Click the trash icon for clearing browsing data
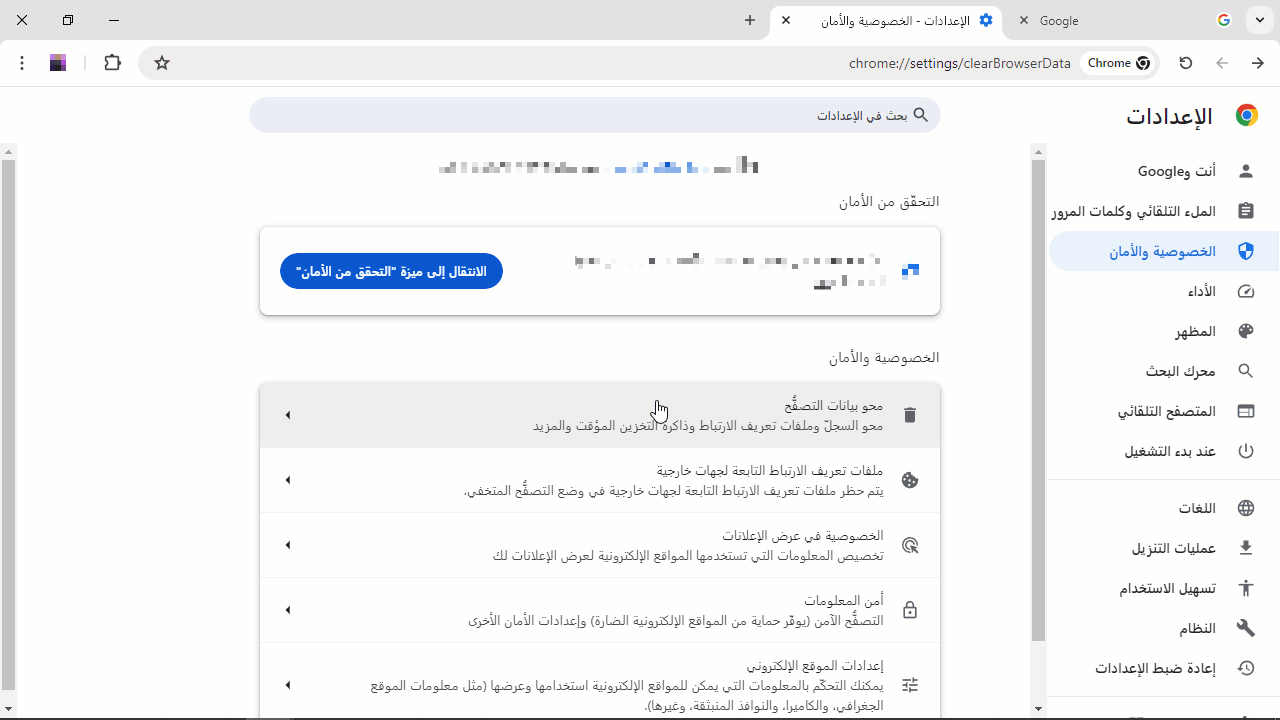This screenshot has width=1280, height=720. 910,415
